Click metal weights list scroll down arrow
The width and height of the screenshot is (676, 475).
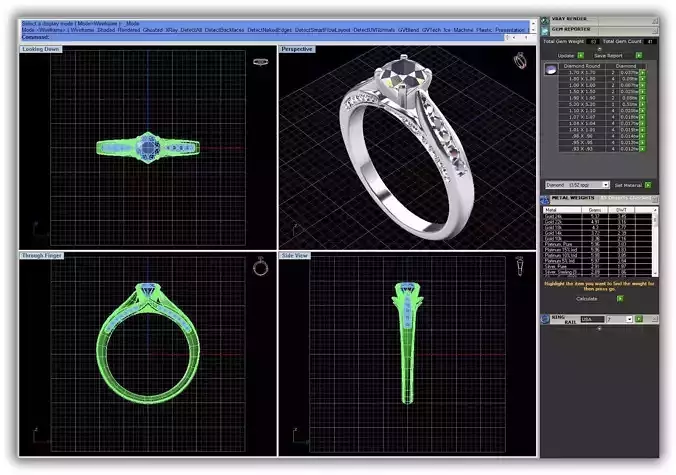click(655, 273)
